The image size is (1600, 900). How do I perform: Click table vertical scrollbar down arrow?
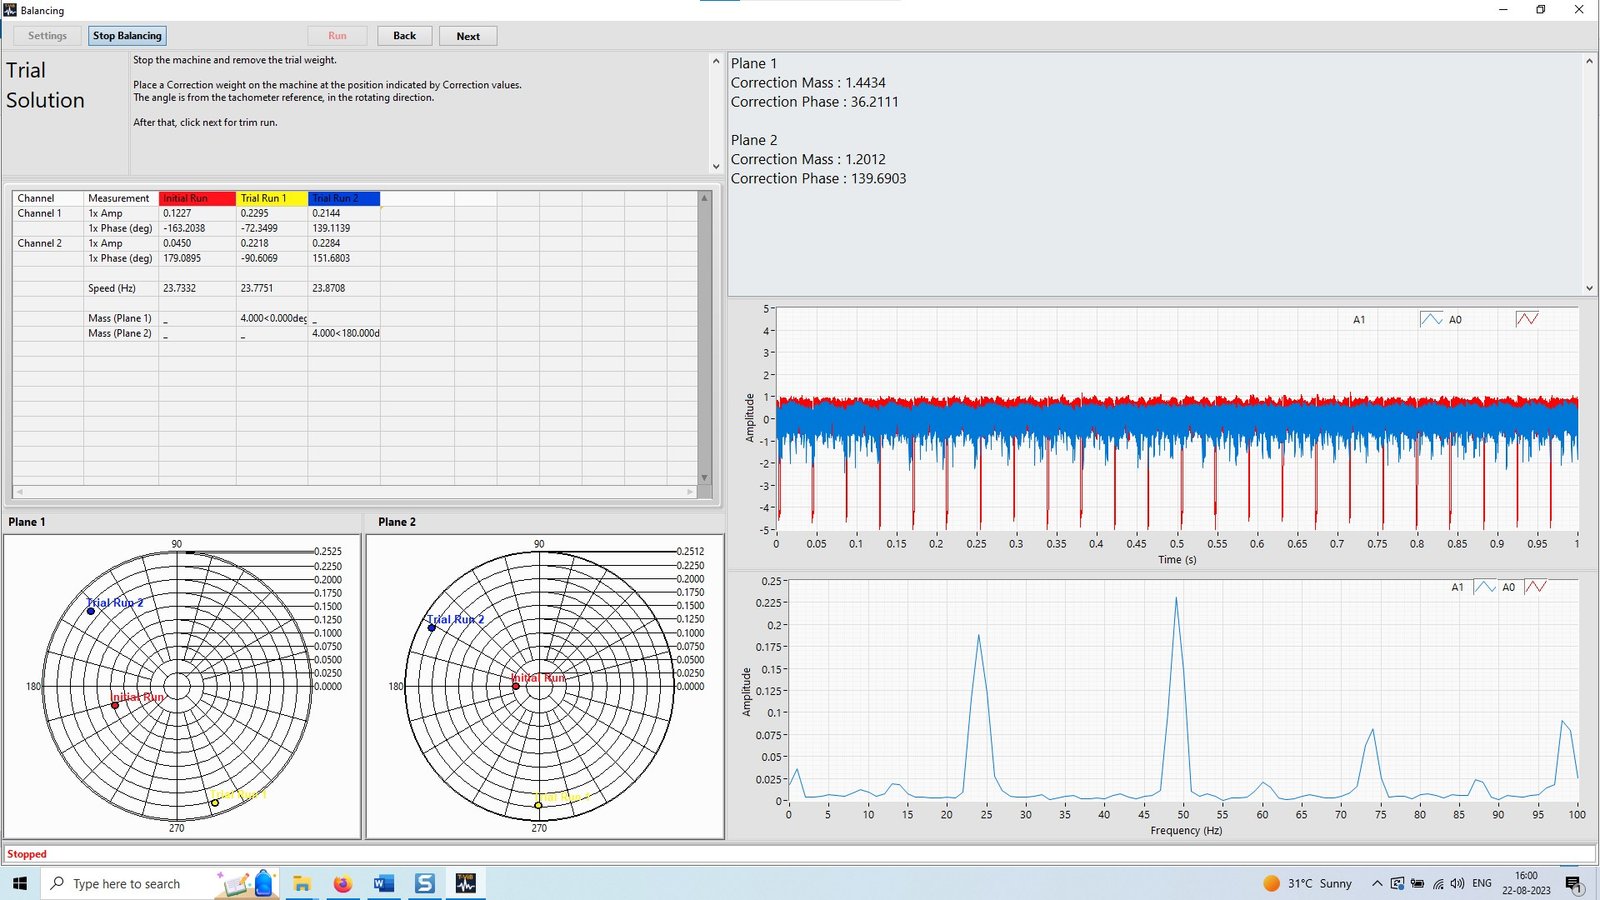(704, 478)
